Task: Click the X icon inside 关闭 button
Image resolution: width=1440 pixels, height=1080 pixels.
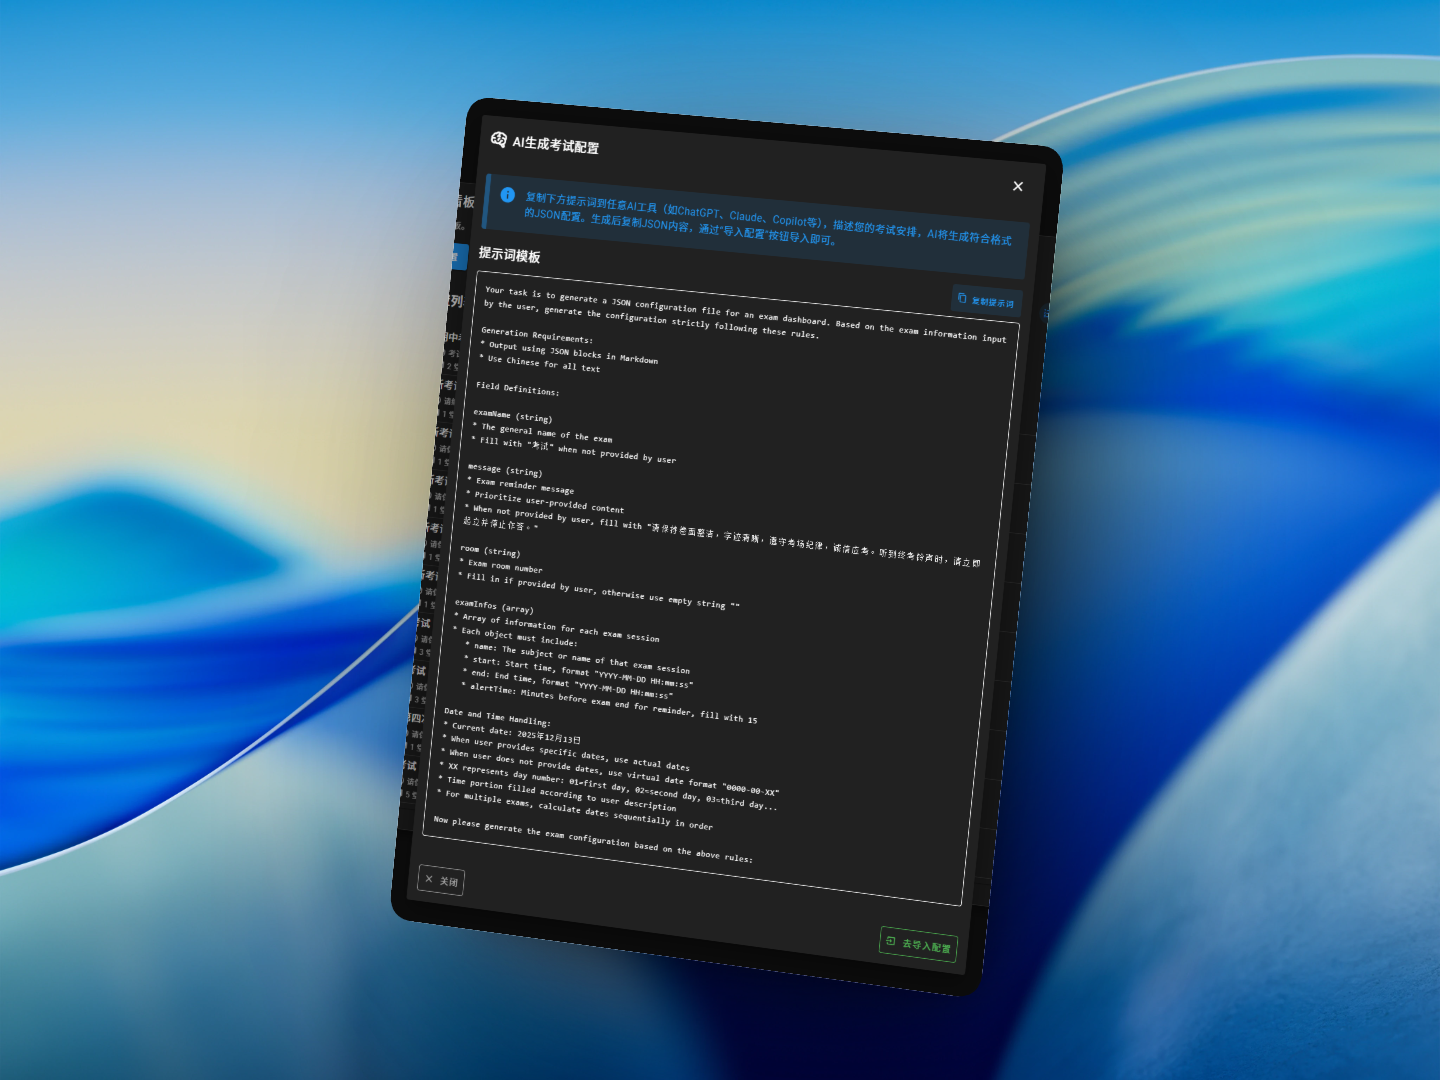Action: tap(429, 879)
